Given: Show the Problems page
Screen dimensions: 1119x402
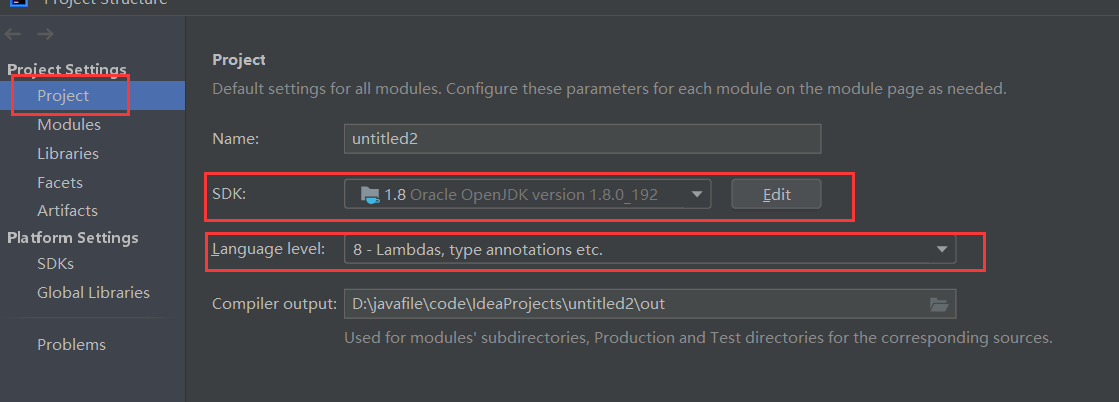Looking at the screenshot, I should tap(71, 345).
